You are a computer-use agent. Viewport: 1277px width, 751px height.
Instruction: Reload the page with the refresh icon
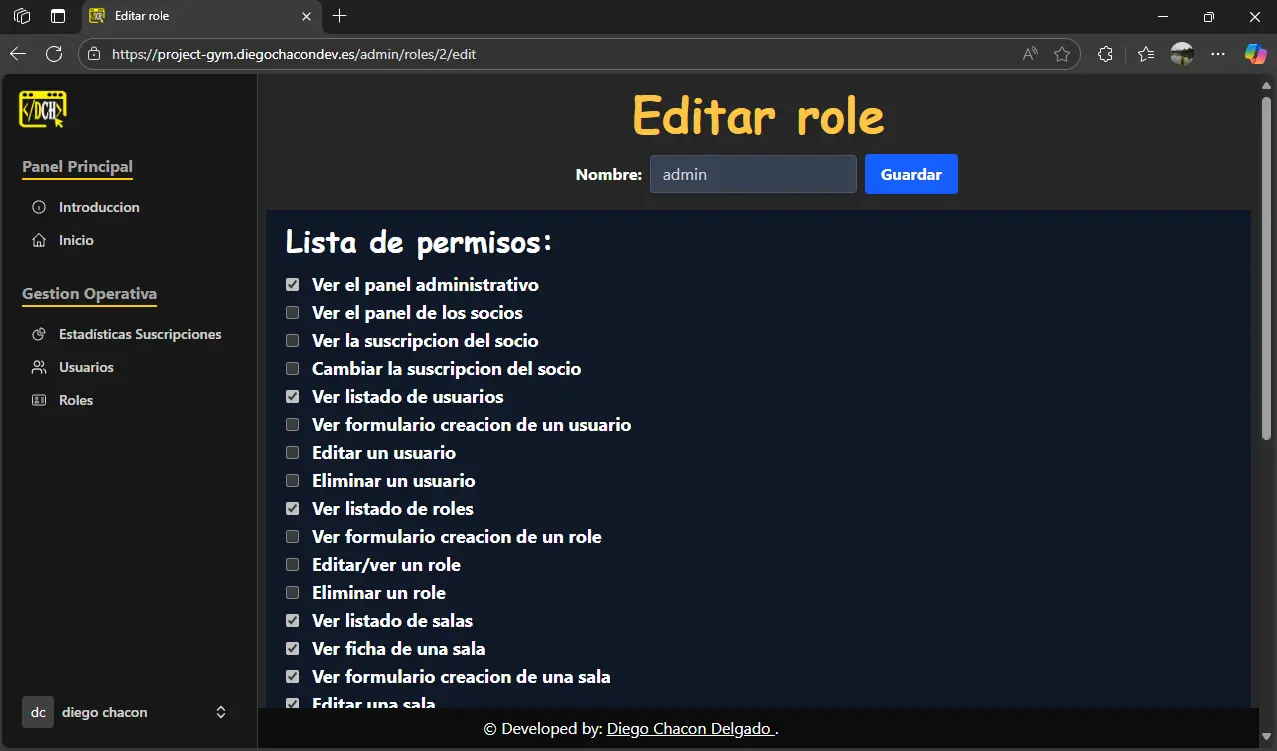[54, 54]
